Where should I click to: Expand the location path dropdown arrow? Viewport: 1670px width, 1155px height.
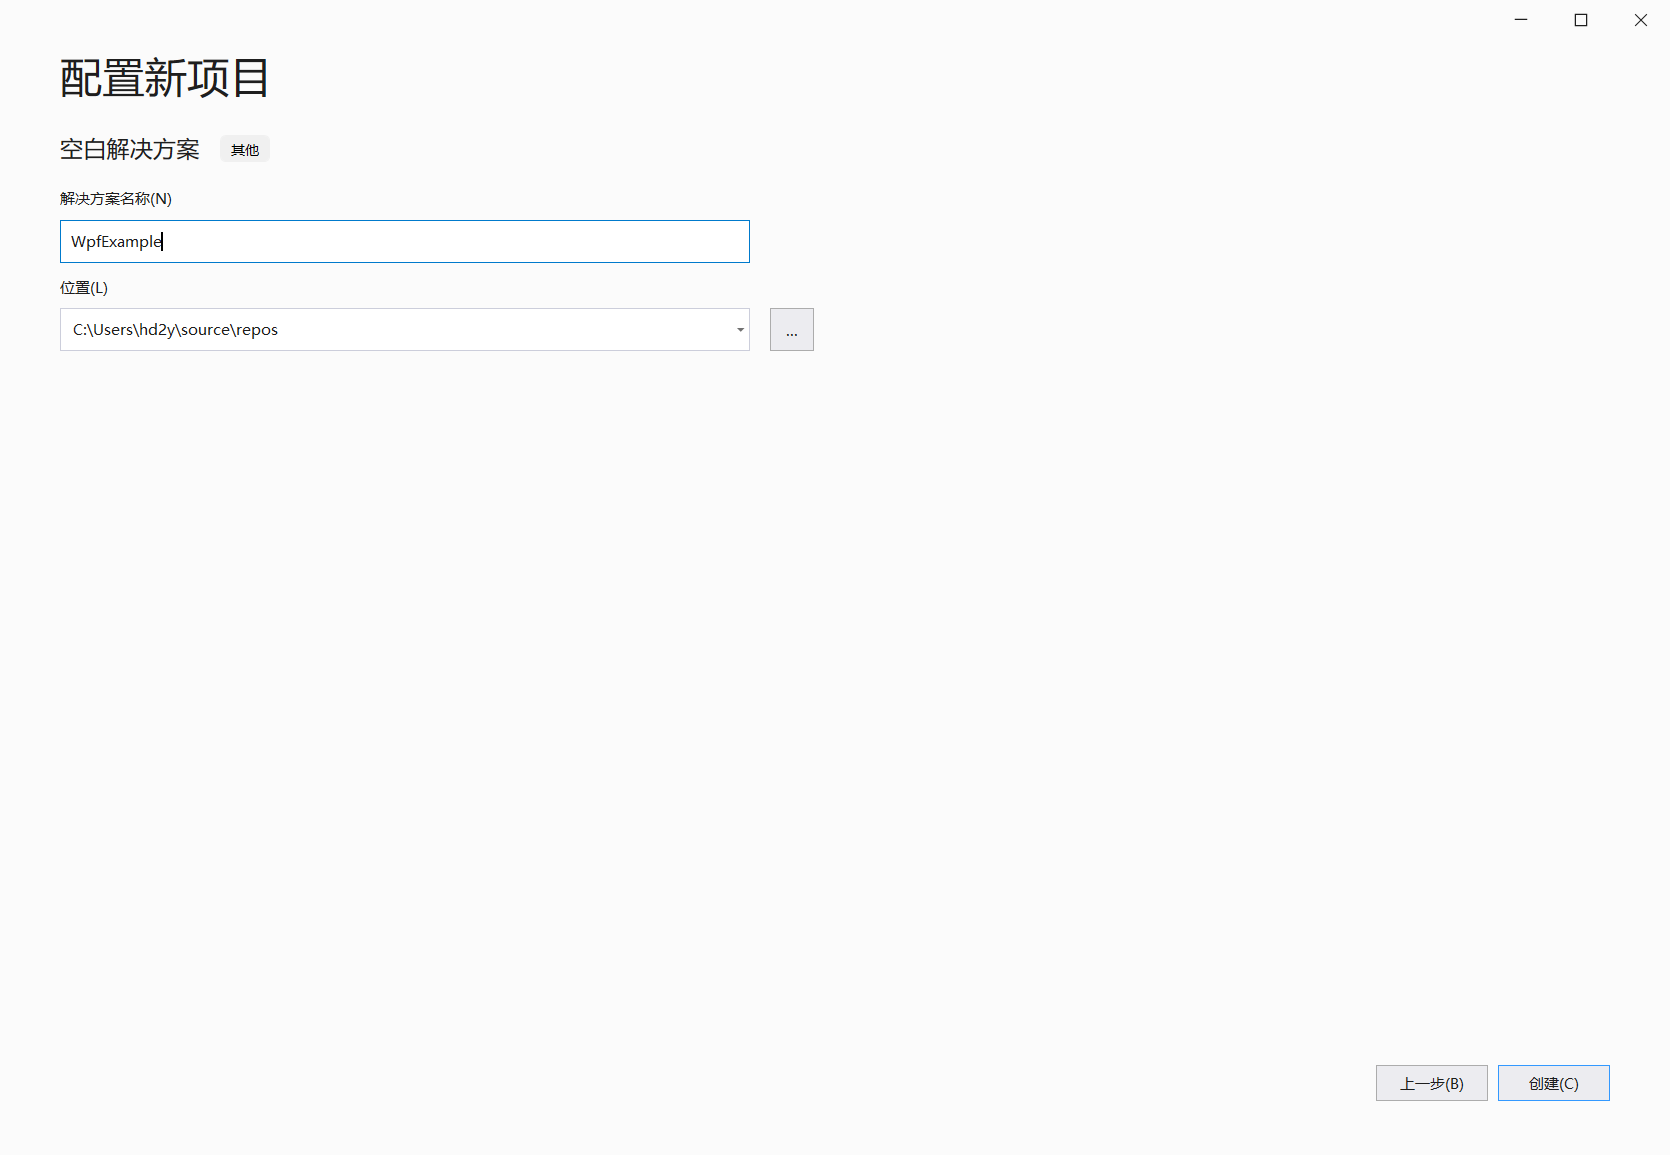click(740, 330)
